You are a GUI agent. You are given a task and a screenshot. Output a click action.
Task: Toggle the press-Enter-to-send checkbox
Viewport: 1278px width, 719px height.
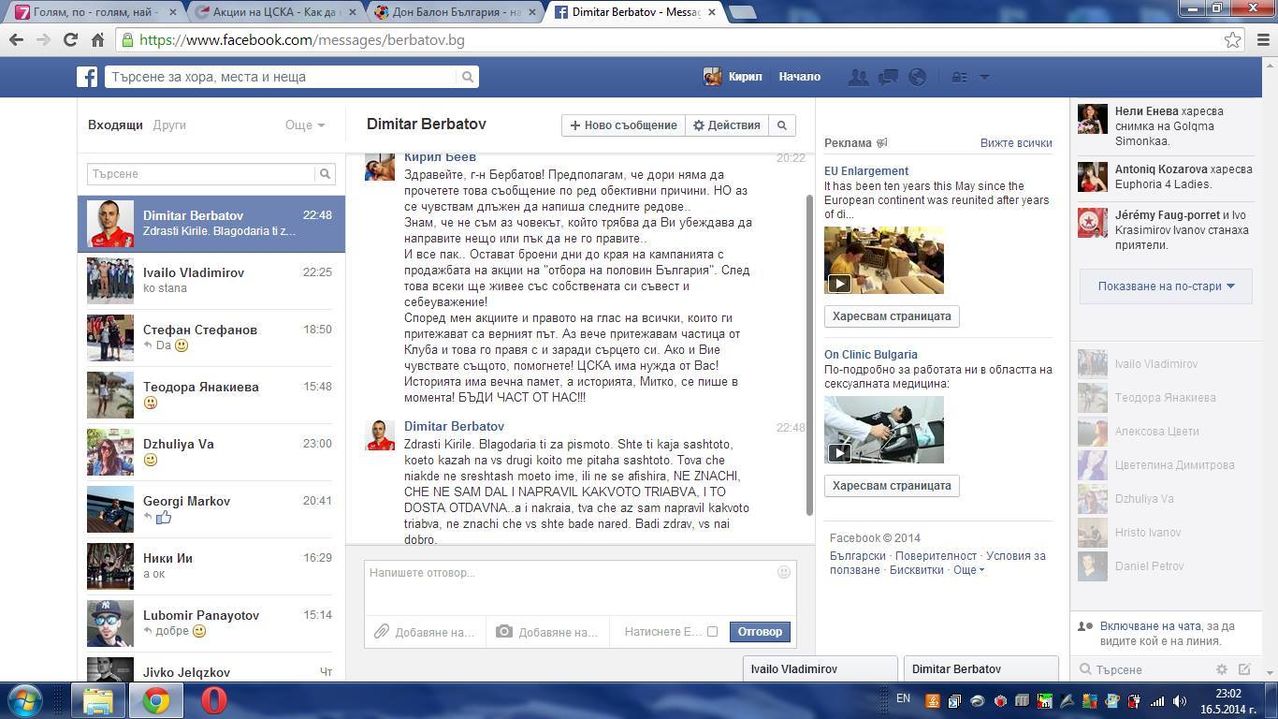[x=712, y=631]
